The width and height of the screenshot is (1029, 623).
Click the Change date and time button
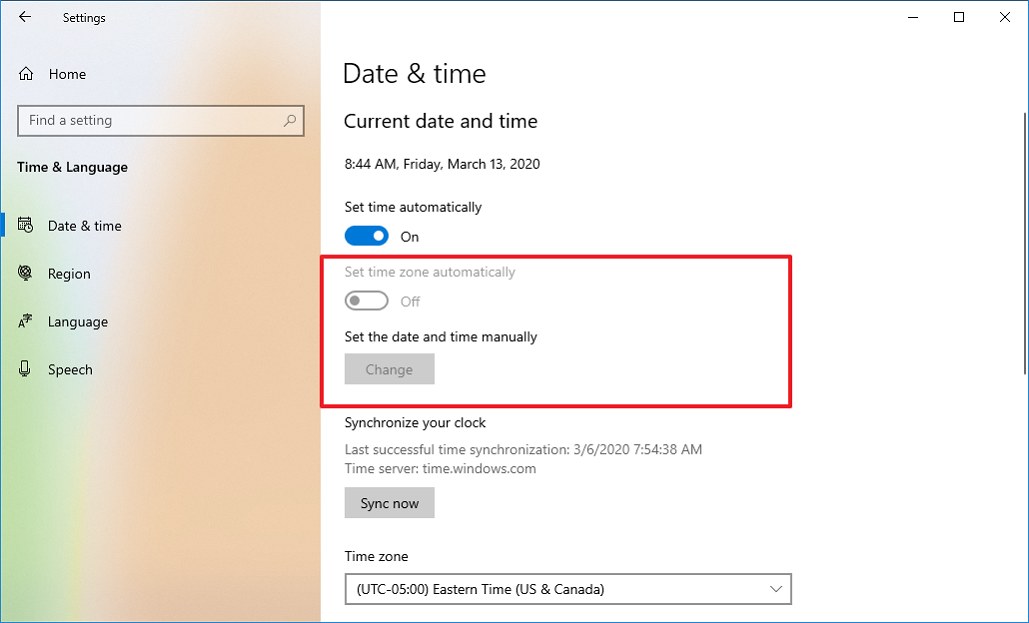tap(389, 369)
